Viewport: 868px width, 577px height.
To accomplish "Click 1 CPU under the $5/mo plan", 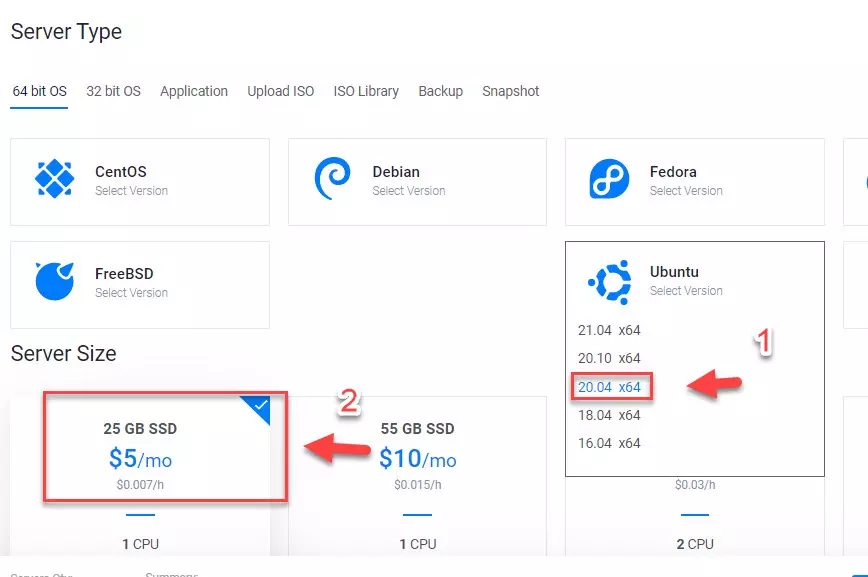I will (x=141, y=544).
